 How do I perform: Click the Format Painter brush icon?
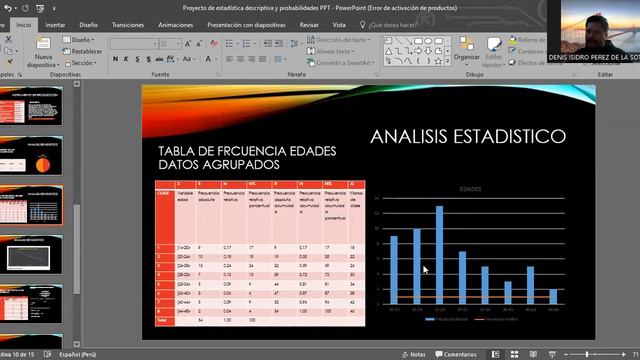(x=8, y=62)
